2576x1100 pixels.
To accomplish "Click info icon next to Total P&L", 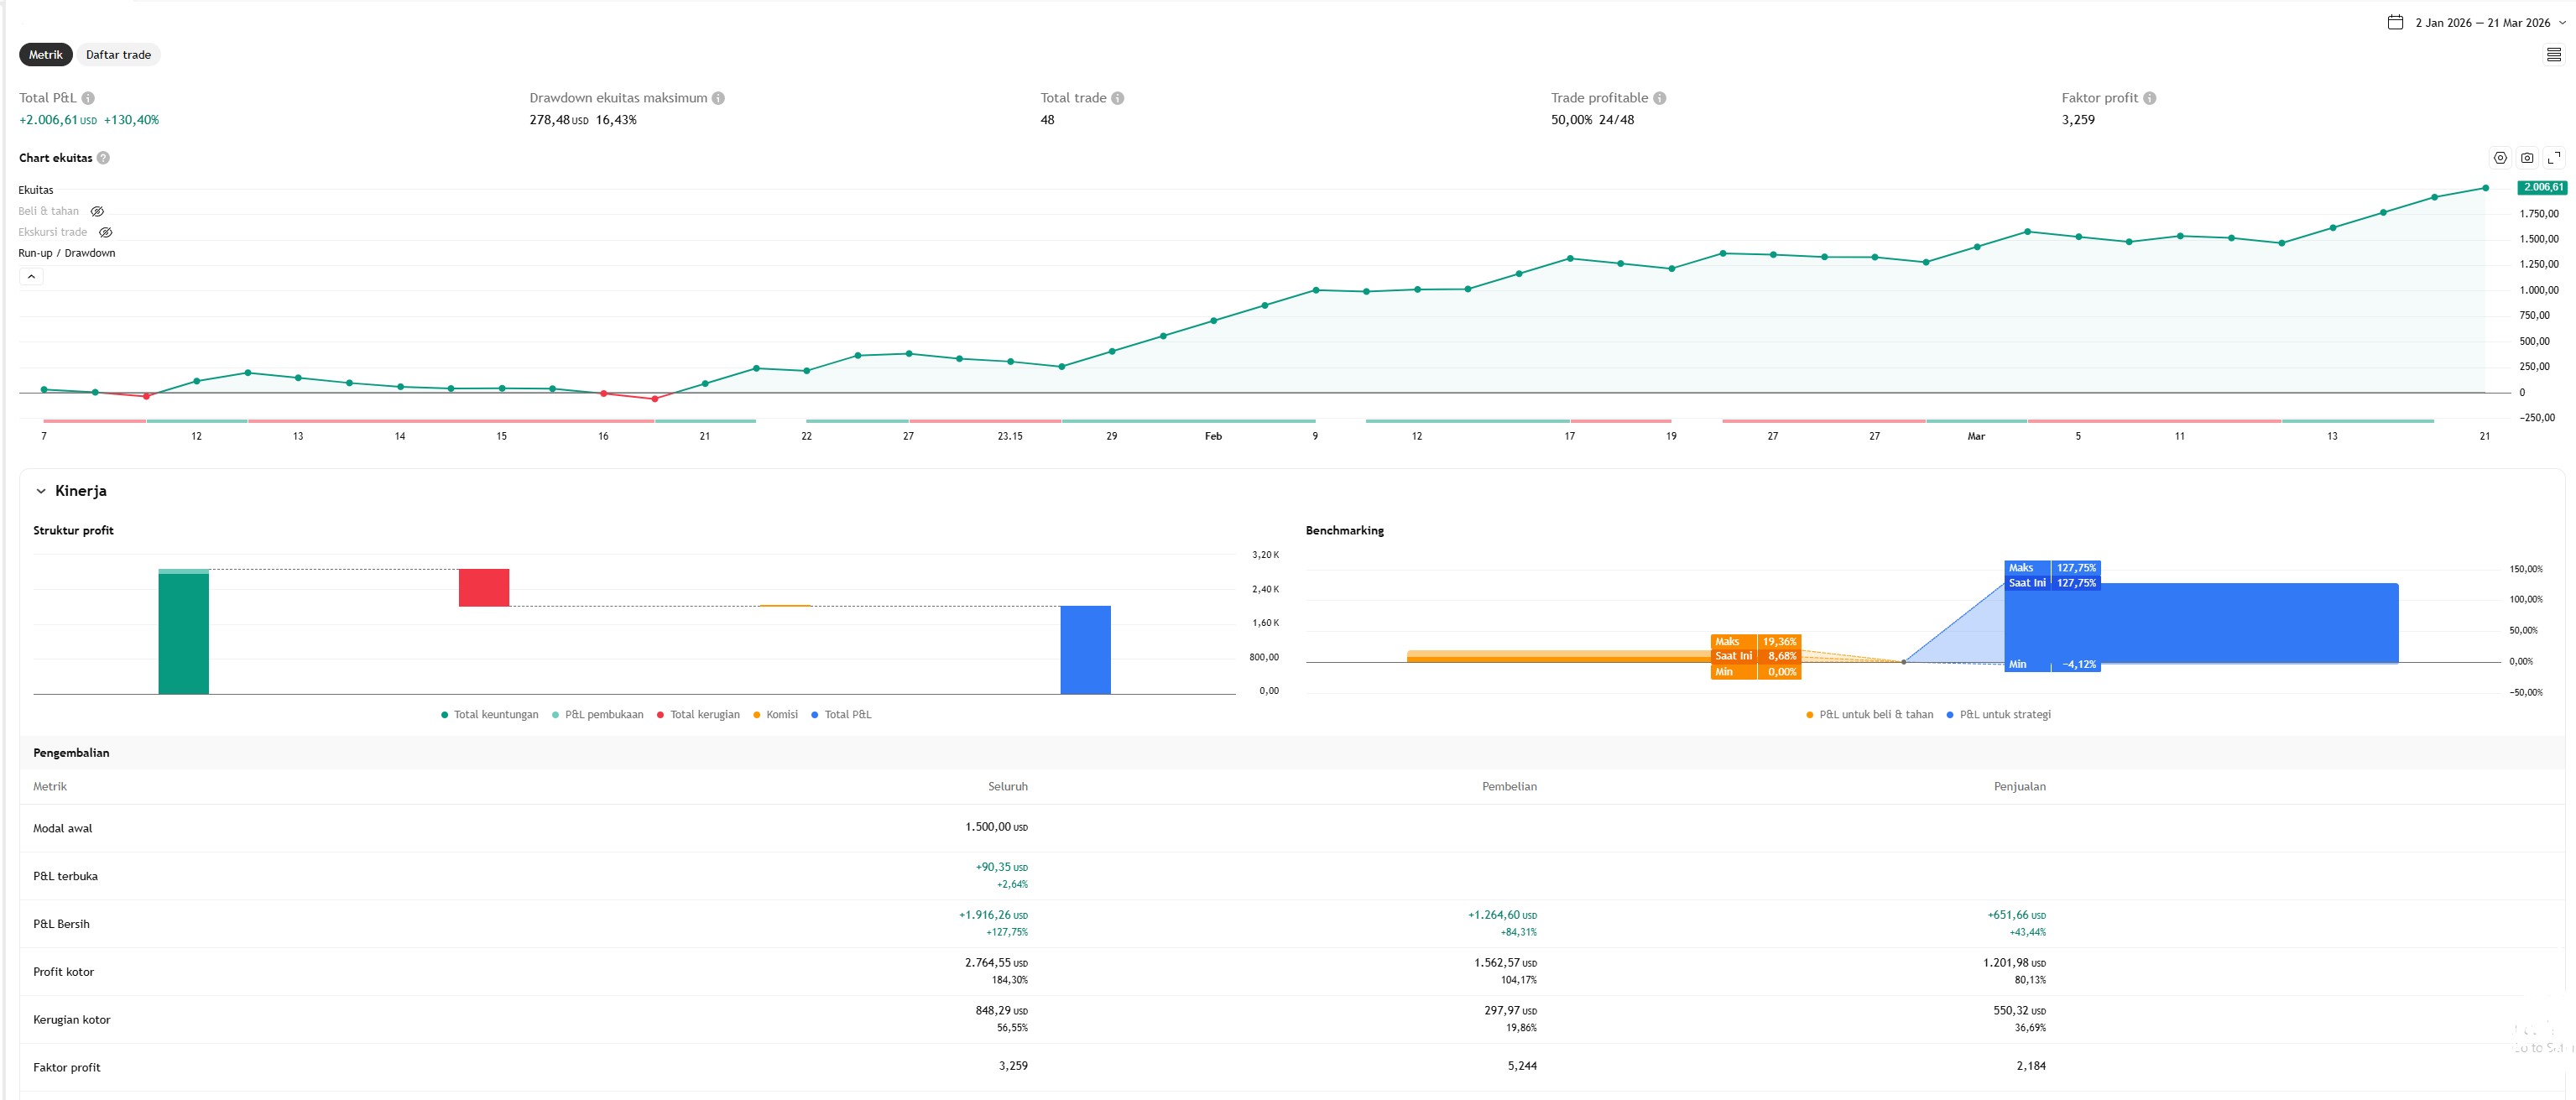I will click(x=88, y=98).
